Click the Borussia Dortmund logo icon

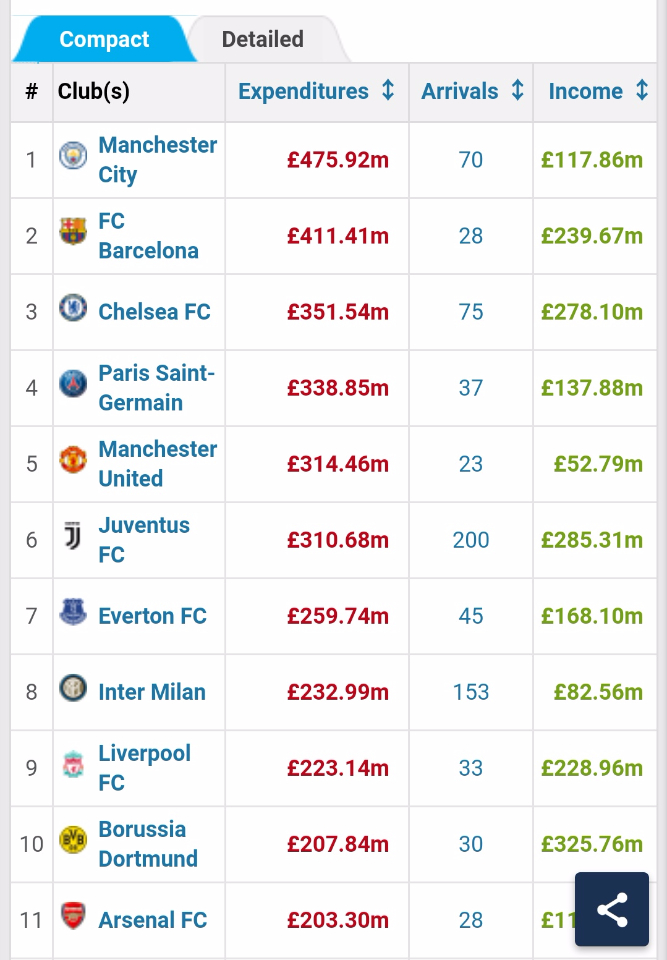[73, 841]
